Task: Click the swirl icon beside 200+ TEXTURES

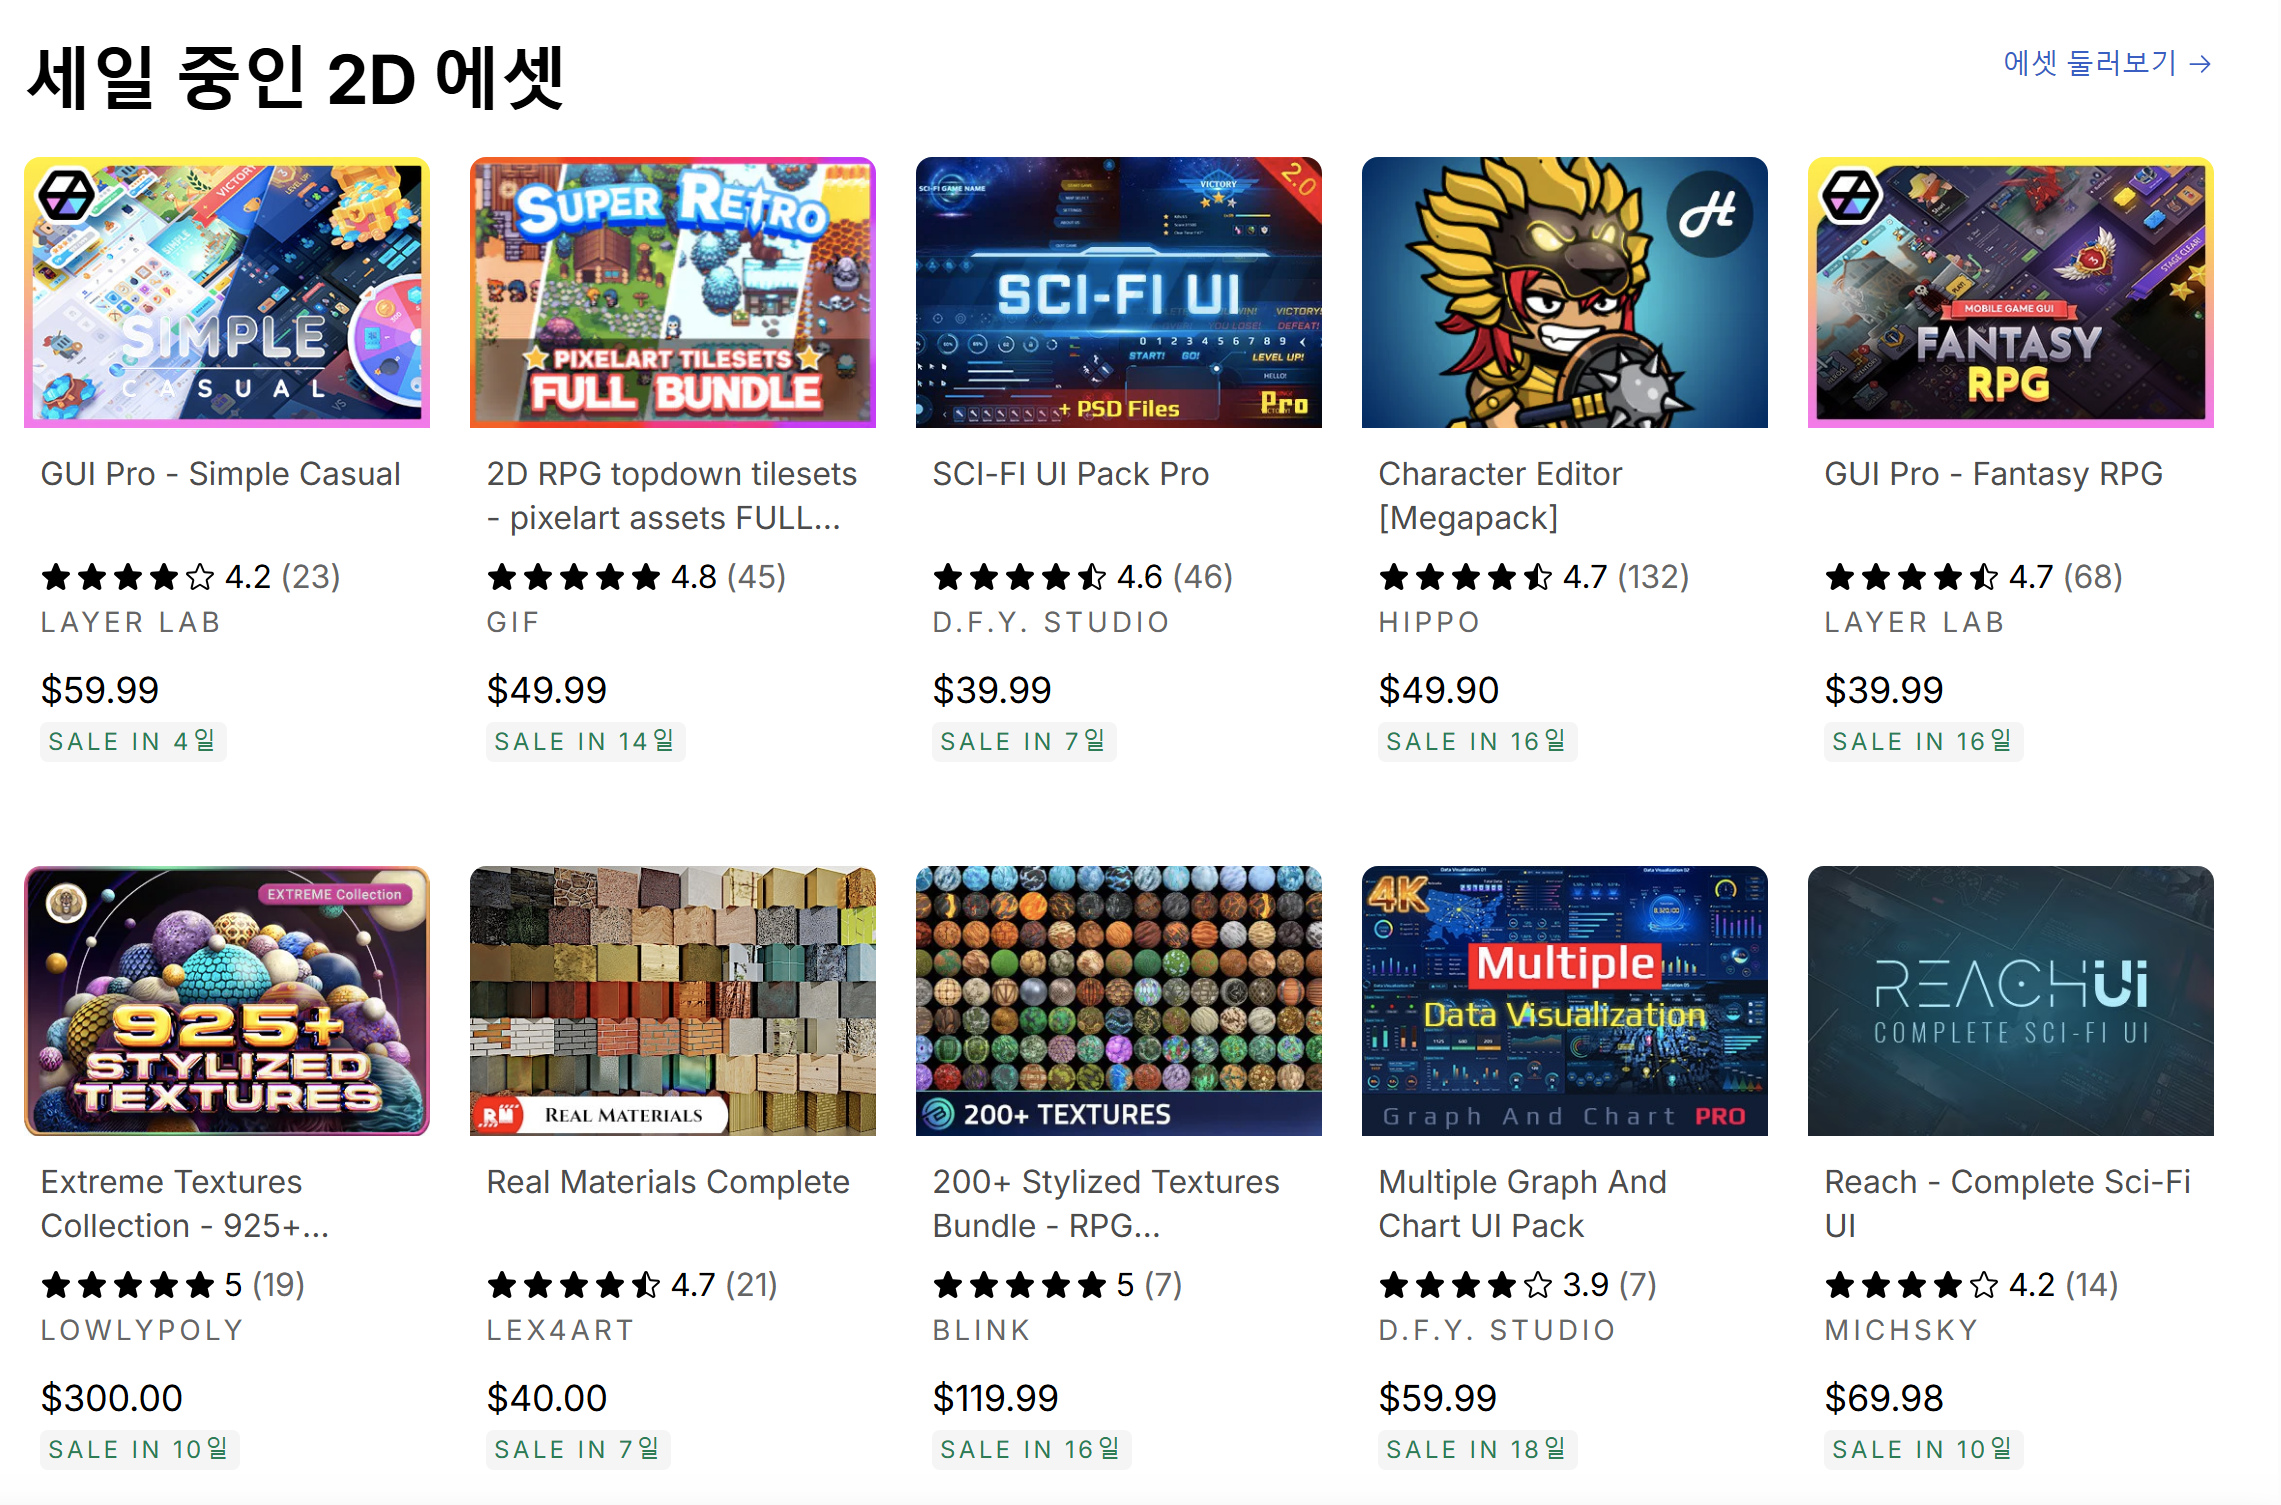Action: (x=938, y=1114)
